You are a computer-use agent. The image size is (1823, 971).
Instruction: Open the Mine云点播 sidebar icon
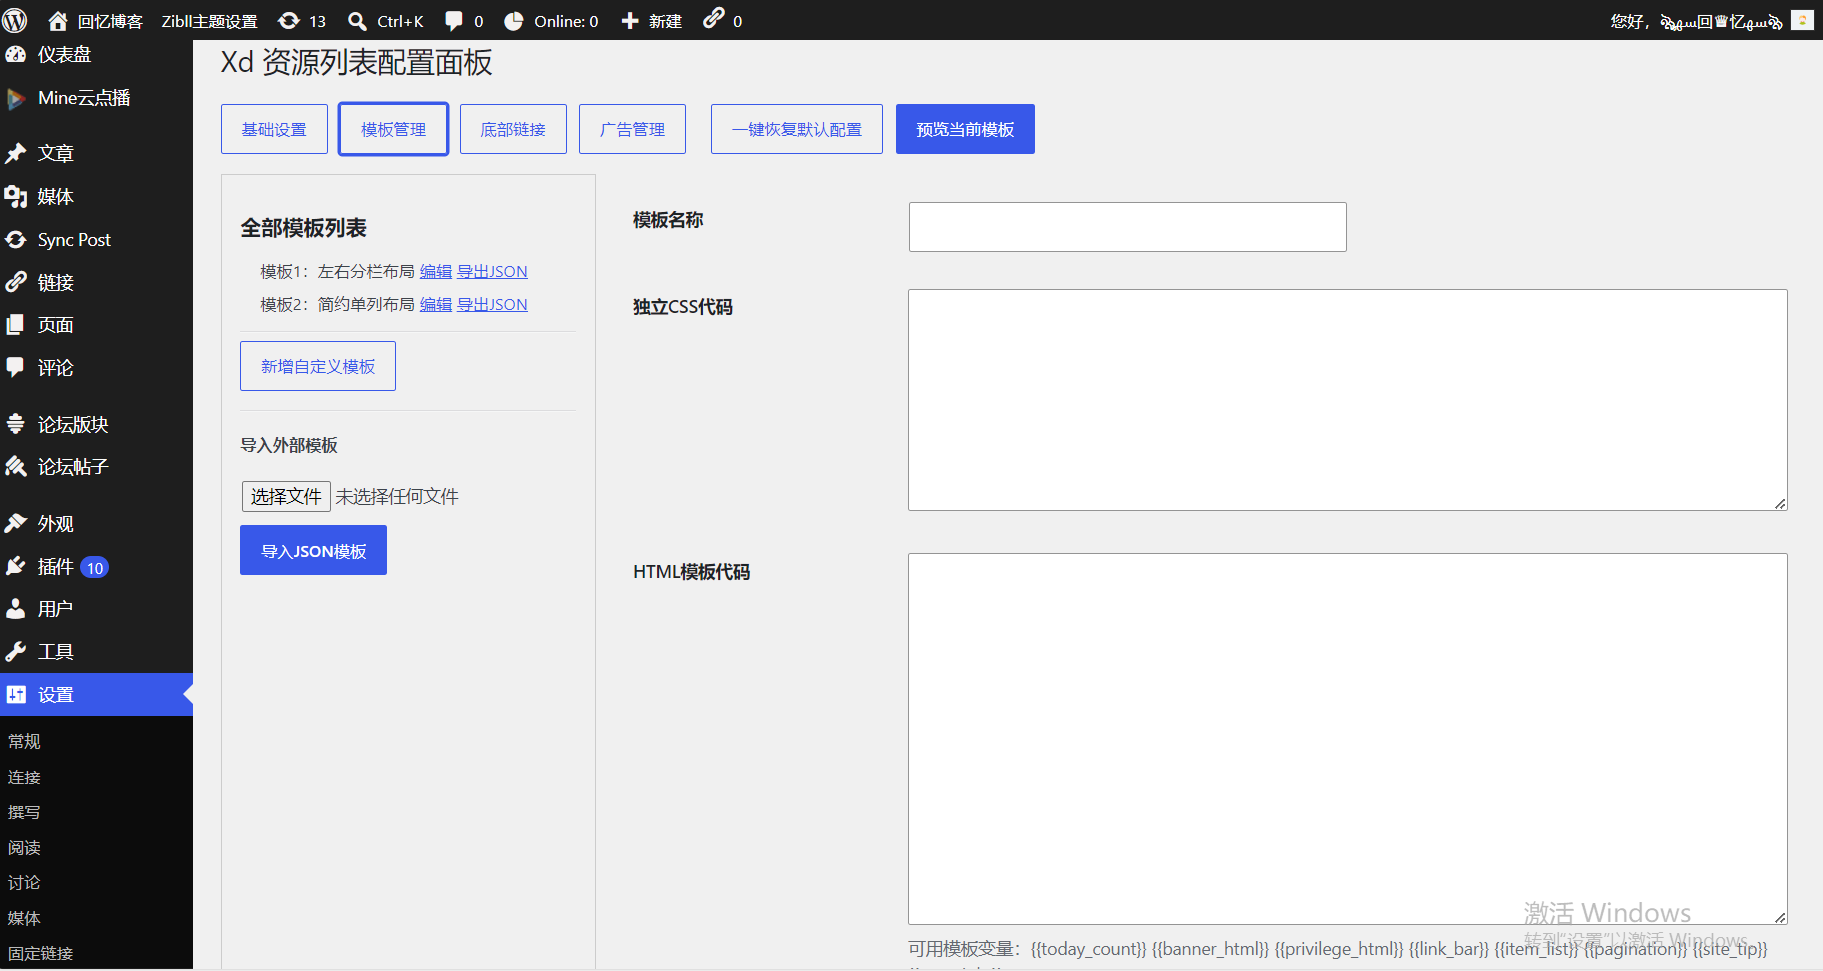click(15, 98)
